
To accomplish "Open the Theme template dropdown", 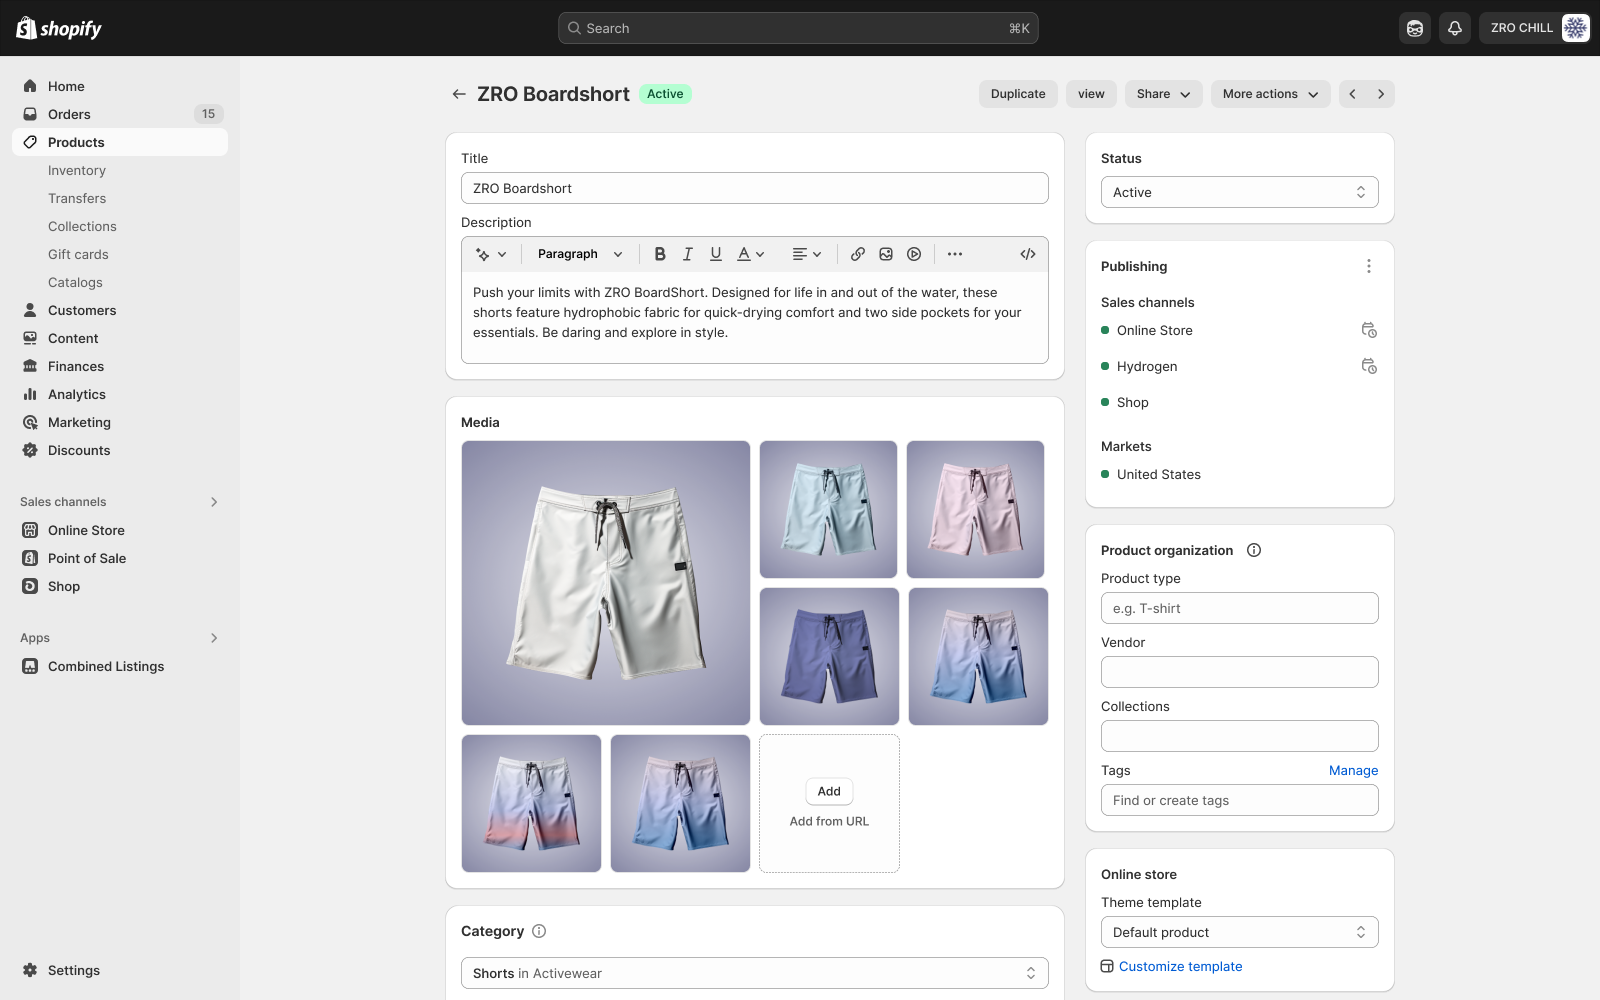I will coord(1240,932).
